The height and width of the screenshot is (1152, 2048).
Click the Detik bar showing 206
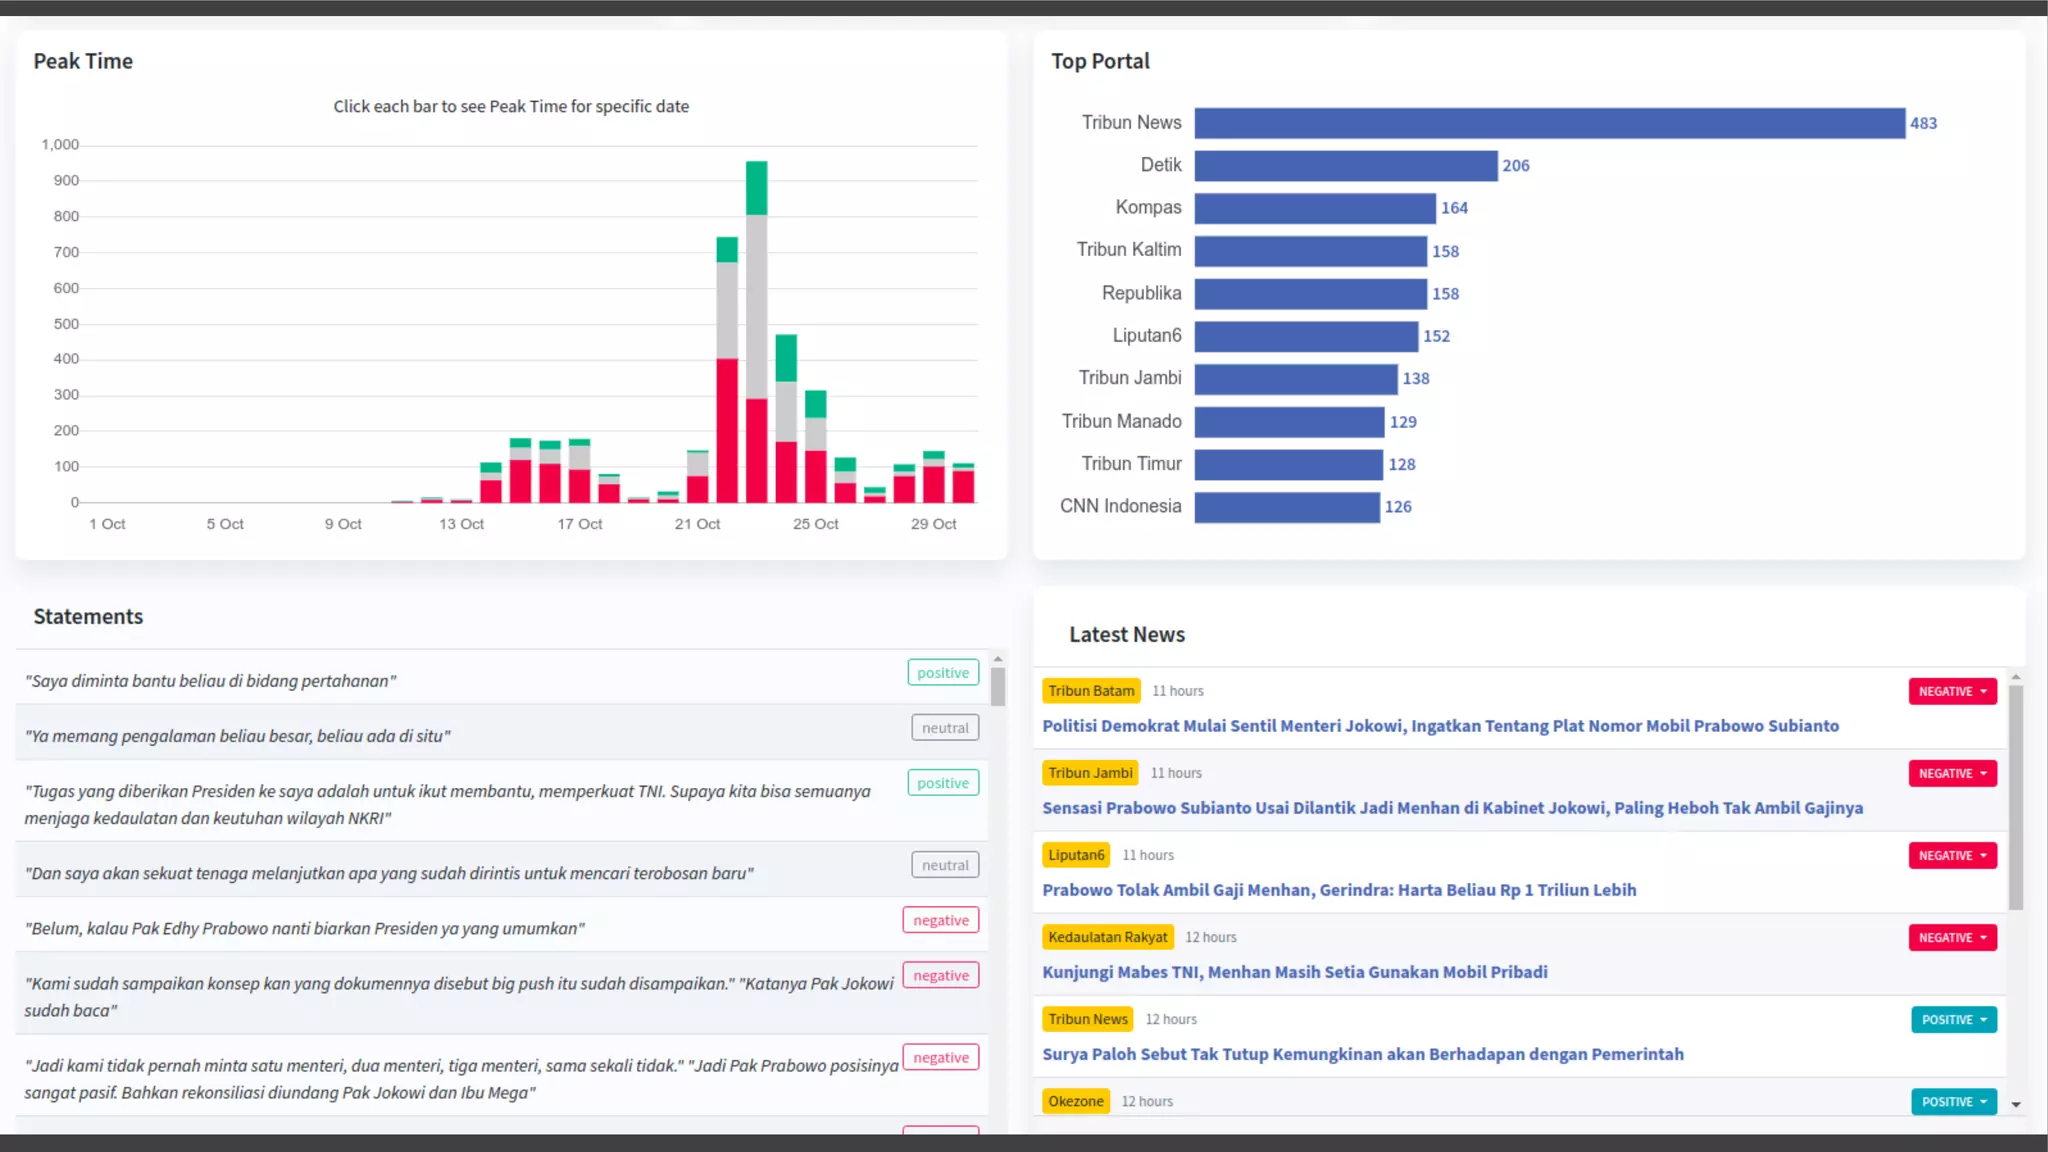pyautogui.click(x=1345, y=166)
